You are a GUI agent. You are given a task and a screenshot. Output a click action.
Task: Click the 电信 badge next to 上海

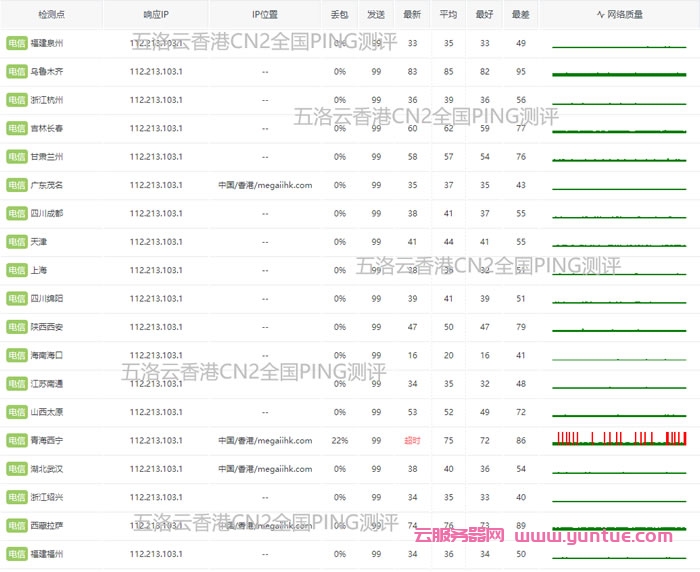(x=16, y=270)
